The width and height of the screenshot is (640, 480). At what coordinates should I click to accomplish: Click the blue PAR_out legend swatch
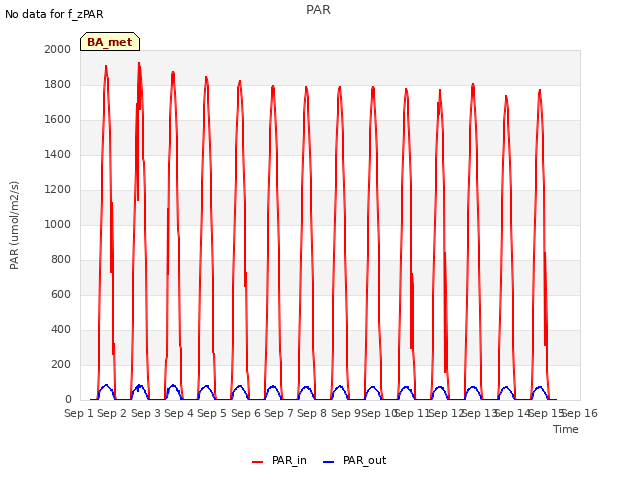329,462
